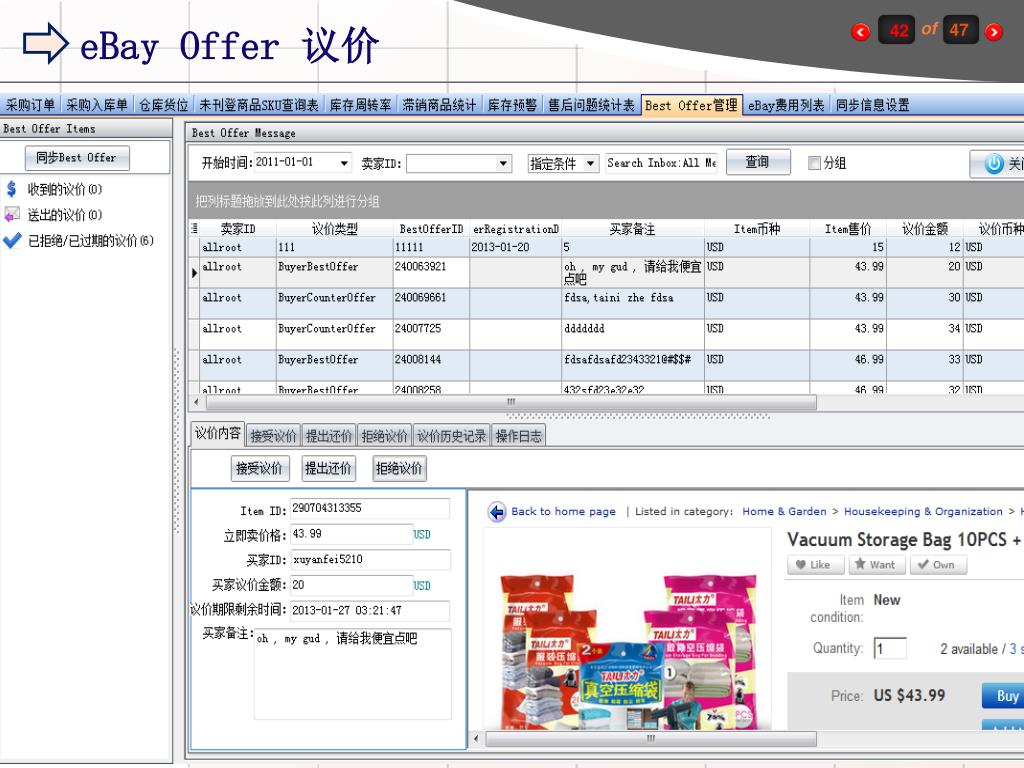
Task: Click the 查询 search button
Action: (x=758, y=163)
